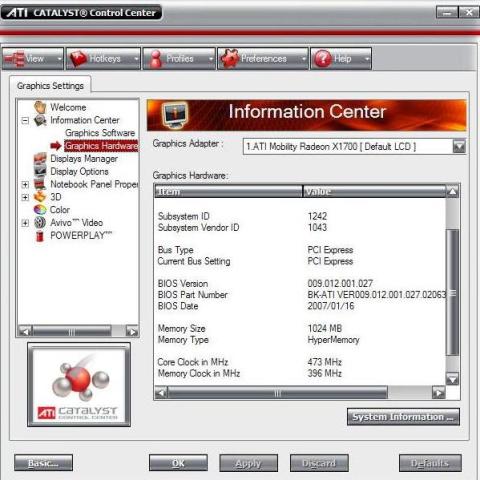Click the Color wheel icon
The height and width of the screenshot is (480, 480).
40,210
